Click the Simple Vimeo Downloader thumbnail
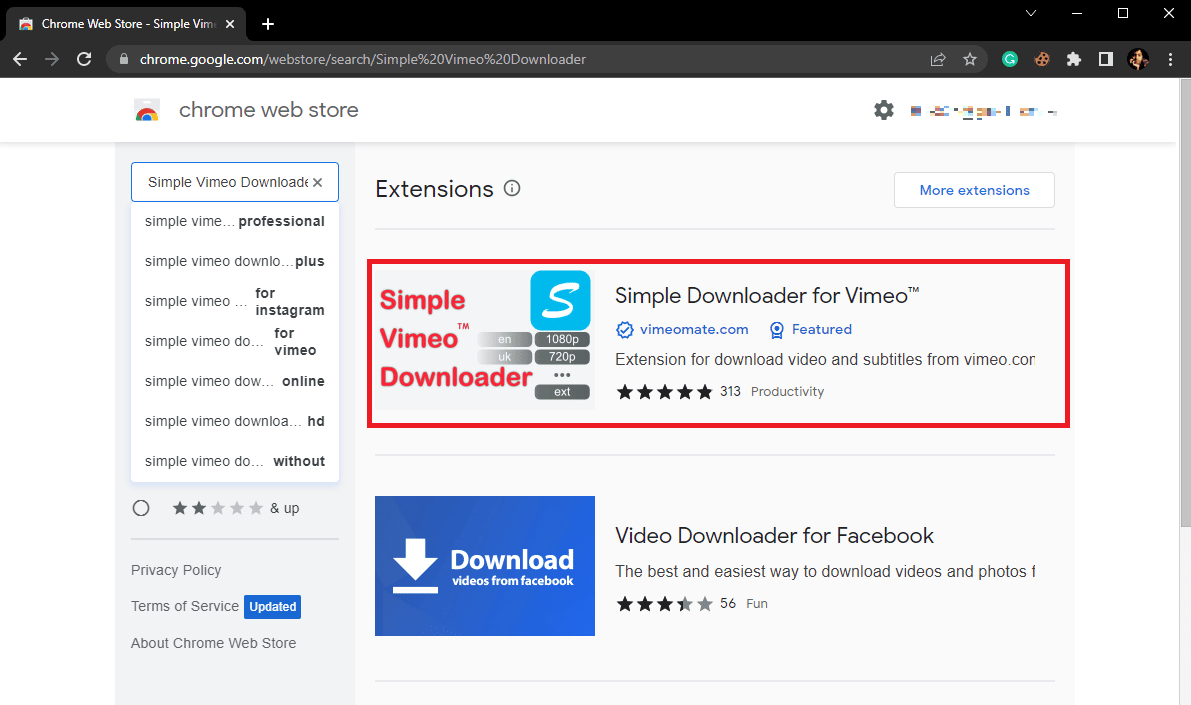Screen dimensions: 1191x705 click(485, 340)
